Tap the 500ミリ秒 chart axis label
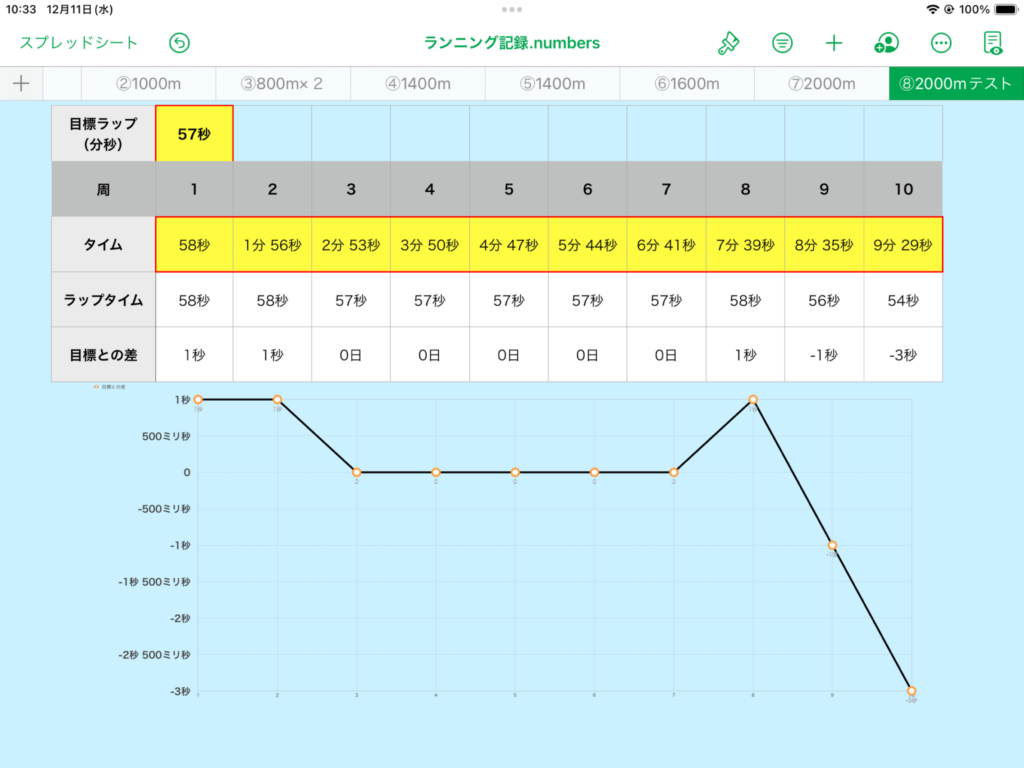 [x=166, y=436]
